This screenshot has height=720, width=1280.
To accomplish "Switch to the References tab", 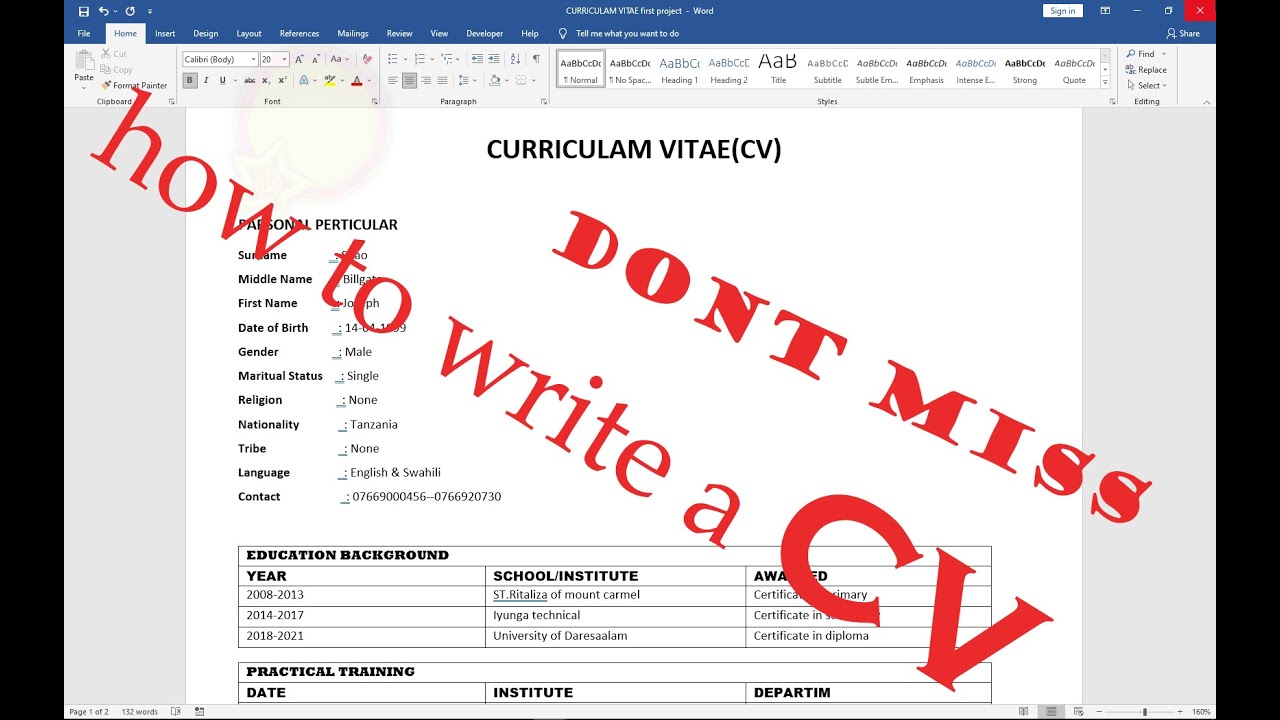I will tap(300, 33).
